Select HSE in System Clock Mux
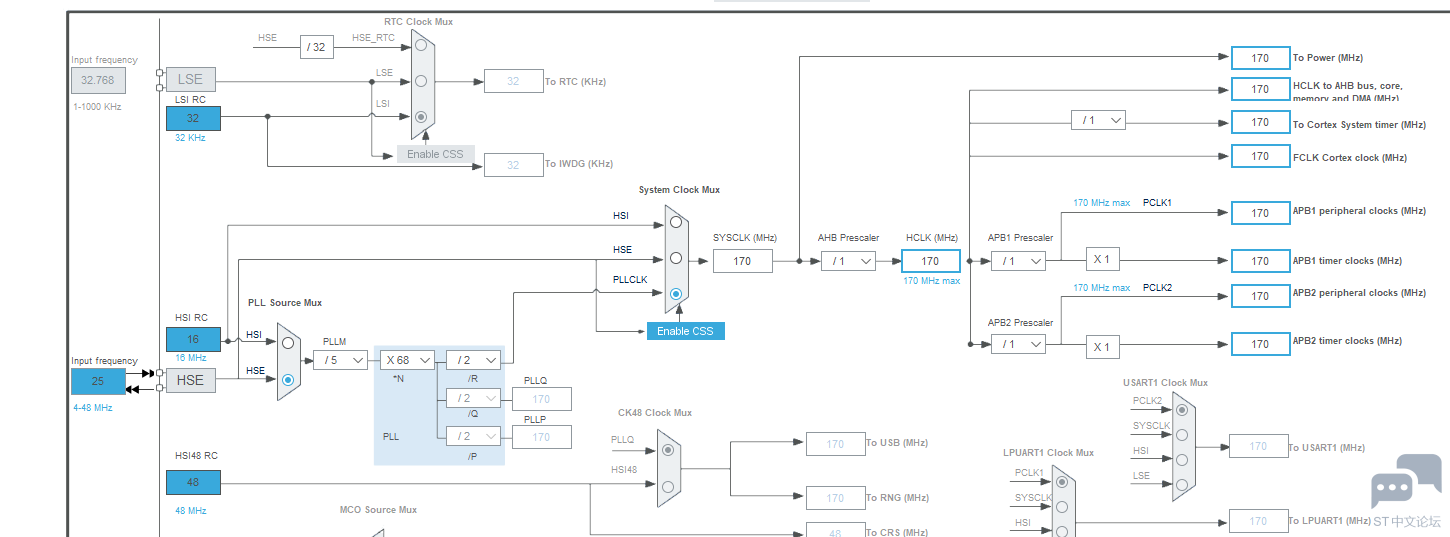 click(x=676, y=257)
